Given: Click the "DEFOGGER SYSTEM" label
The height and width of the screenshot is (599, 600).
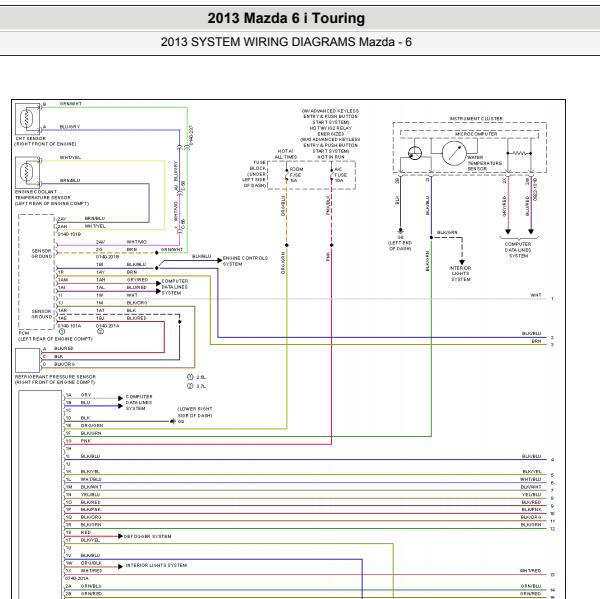Looking at the screenshot, I should pyautogui.click(x=148, y=536).
